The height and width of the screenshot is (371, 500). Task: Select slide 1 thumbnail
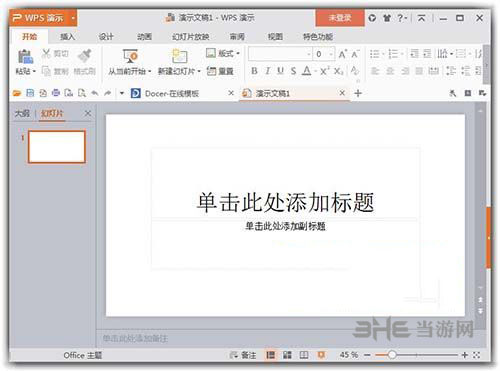pos(57,147)
